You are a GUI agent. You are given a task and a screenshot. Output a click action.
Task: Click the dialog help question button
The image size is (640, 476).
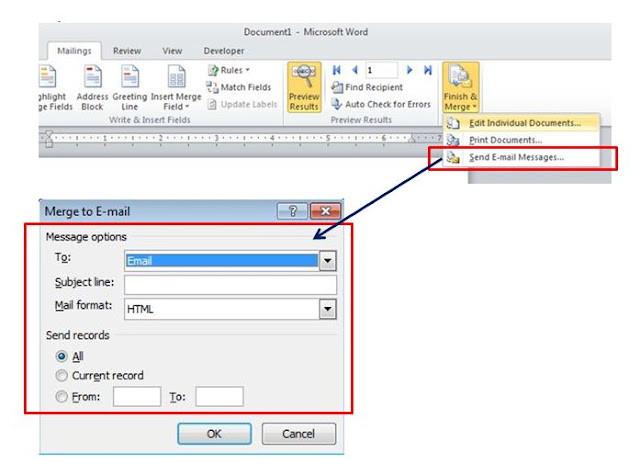point(292,211)
